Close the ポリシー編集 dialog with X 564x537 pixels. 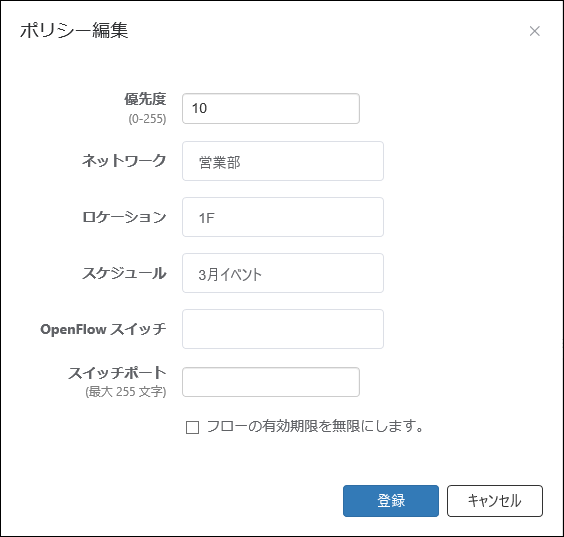pyautogui.click(x=535, y=31)
